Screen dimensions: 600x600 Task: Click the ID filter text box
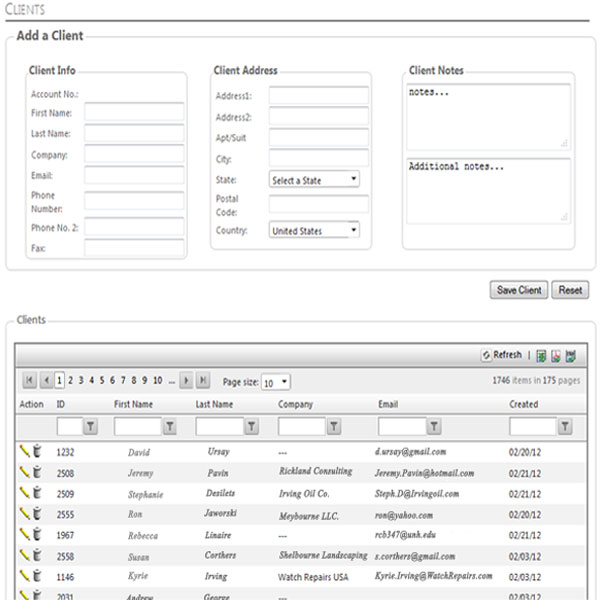click(70, 426)
